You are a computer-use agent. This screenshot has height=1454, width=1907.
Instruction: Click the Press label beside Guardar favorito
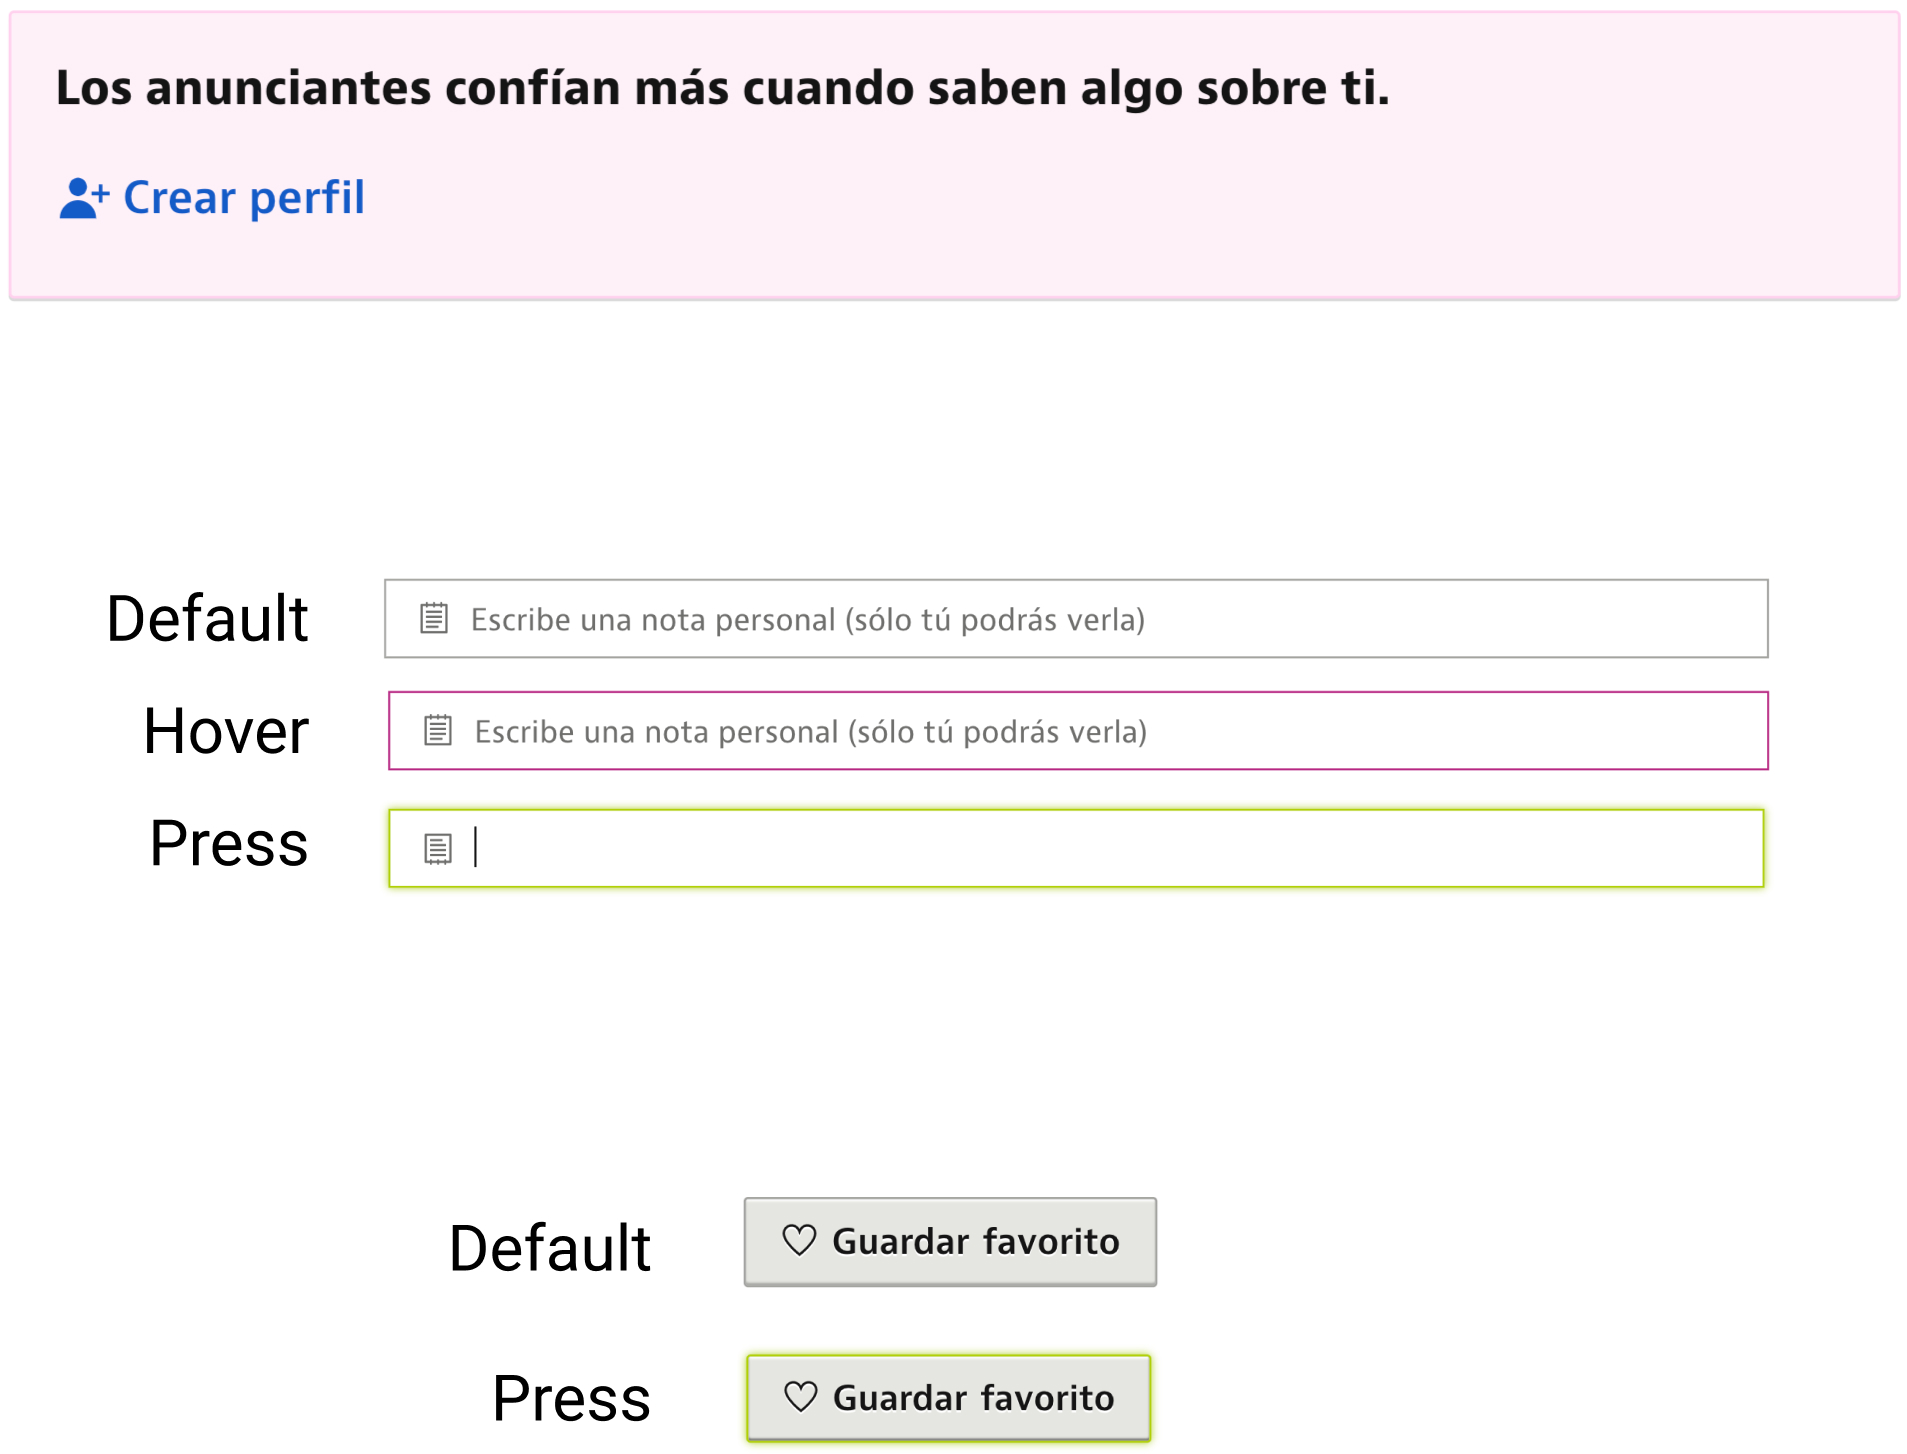pyautogui.click(x=571, y=1397)
